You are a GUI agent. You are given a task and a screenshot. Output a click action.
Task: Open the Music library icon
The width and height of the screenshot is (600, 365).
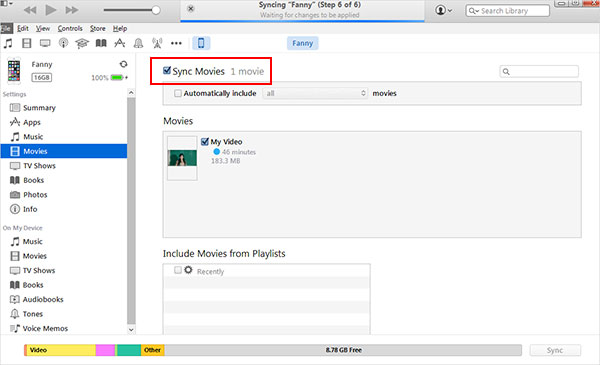(8, 43)
